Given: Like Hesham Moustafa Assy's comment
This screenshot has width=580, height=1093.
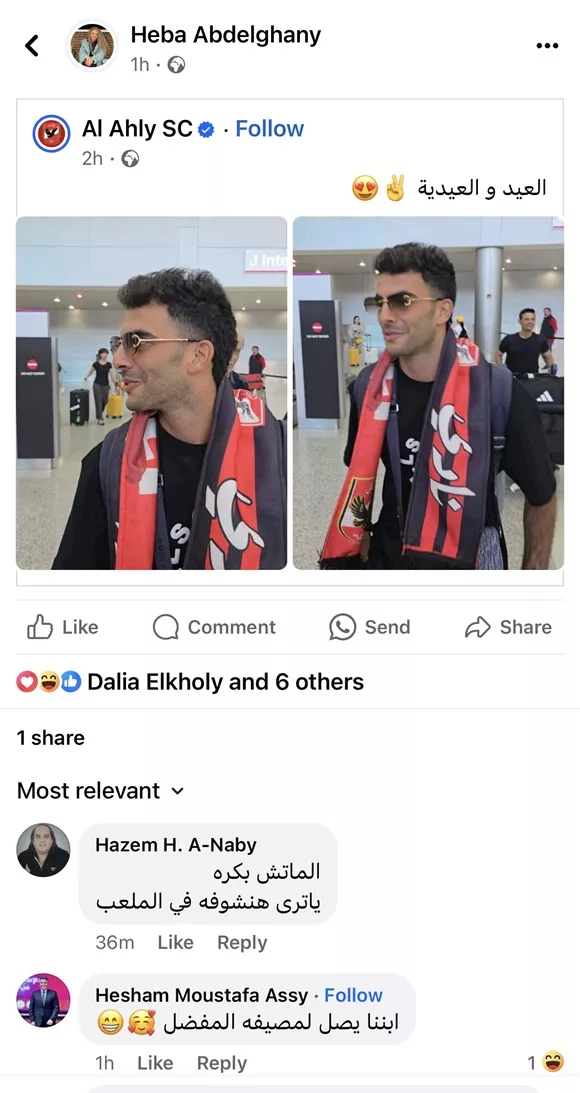Looking at the screenshot, I should point(155,1063).
